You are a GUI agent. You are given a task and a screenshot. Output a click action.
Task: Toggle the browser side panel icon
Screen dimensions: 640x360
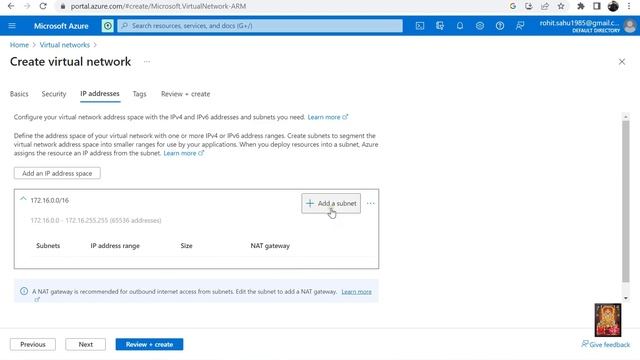[x=597, y=6]
